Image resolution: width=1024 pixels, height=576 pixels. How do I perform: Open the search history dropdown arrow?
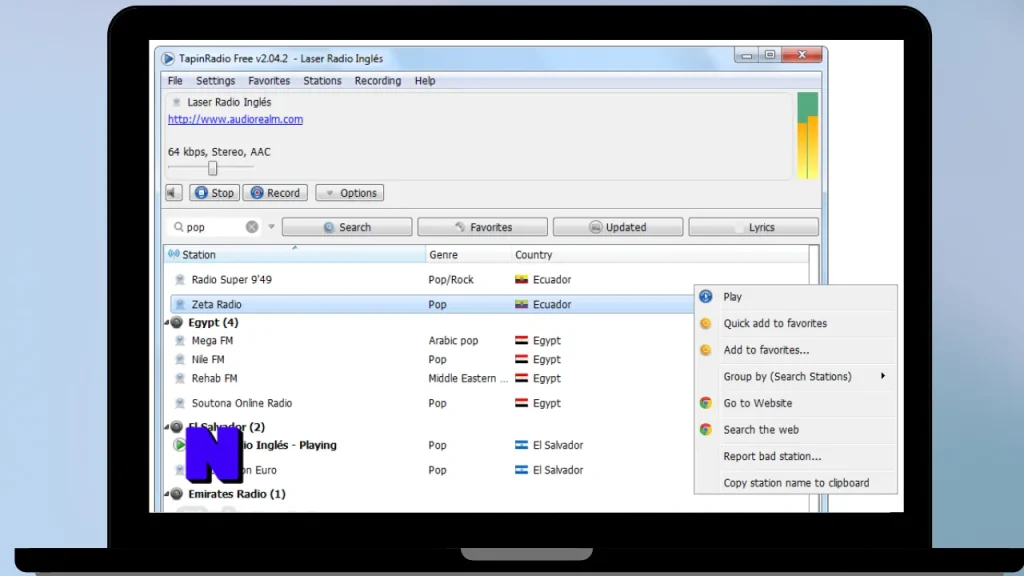pos(271,227)
